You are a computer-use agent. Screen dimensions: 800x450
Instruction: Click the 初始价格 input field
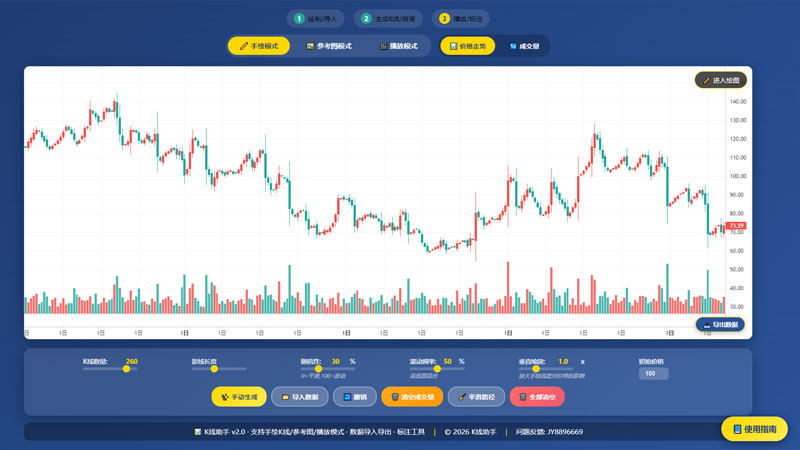click(x=653, y=374)
